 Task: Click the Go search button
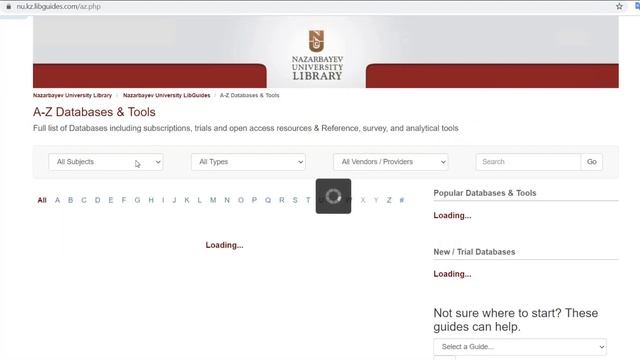pyautogui.click(x=592, y=162)
